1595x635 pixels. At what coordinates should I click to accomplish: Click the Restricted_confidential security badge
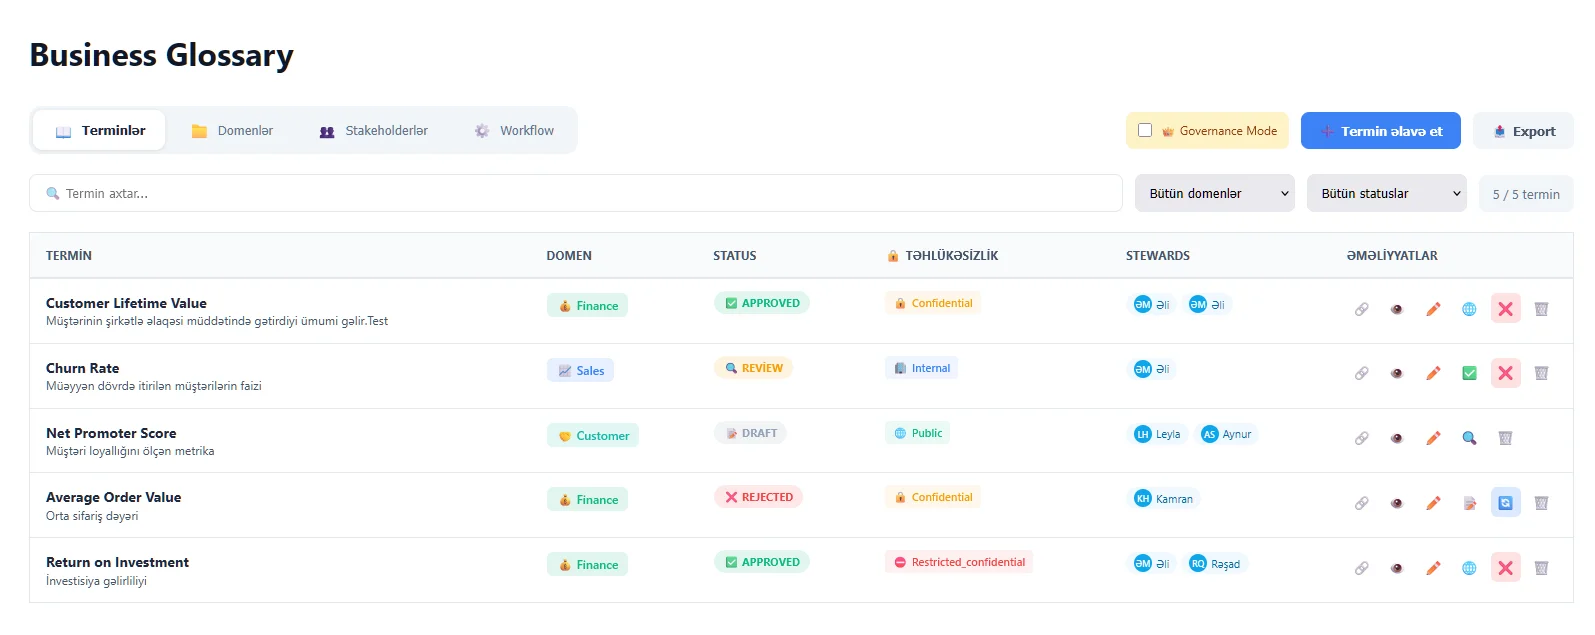[x=959, y=562]
